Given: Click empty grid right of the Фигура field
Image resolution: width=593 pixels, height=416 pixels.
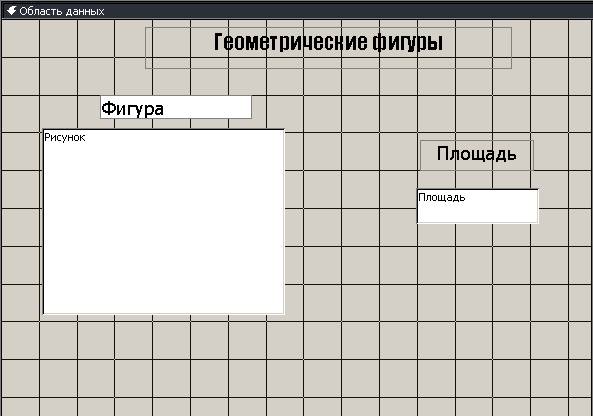Looking at the screenshot, I should pyautogui.click(x=333, y=107).
